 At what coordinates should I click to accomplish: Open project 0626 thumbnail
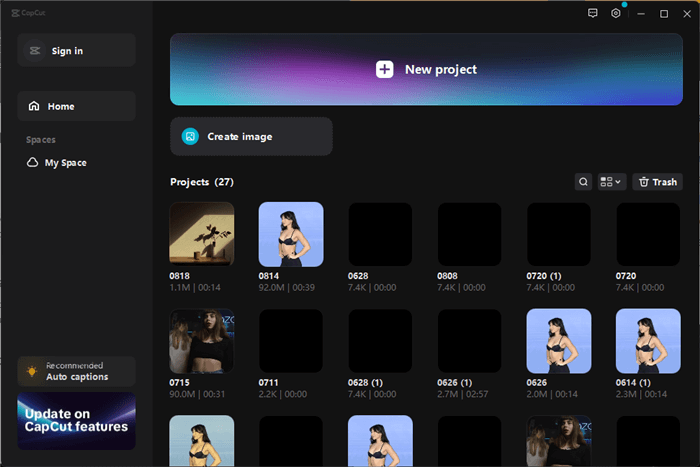click(559, 340)
